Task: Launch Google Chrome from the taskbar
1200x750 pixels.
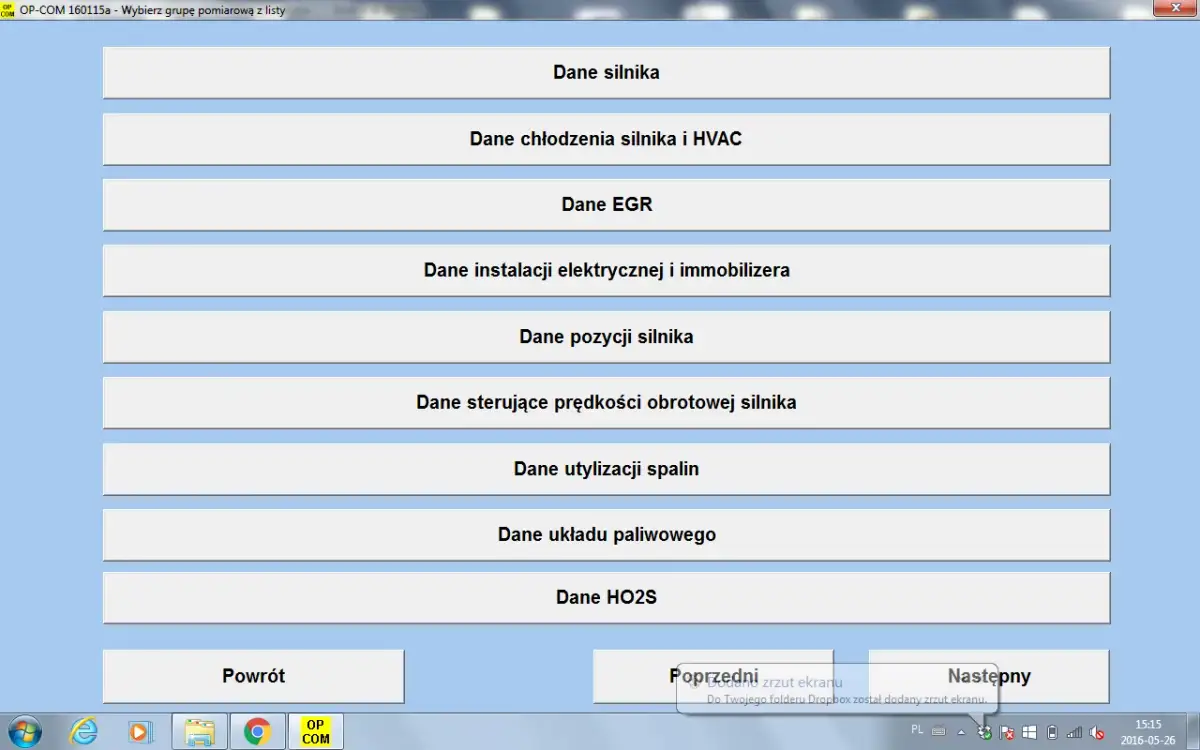Action: pos(257,731)
